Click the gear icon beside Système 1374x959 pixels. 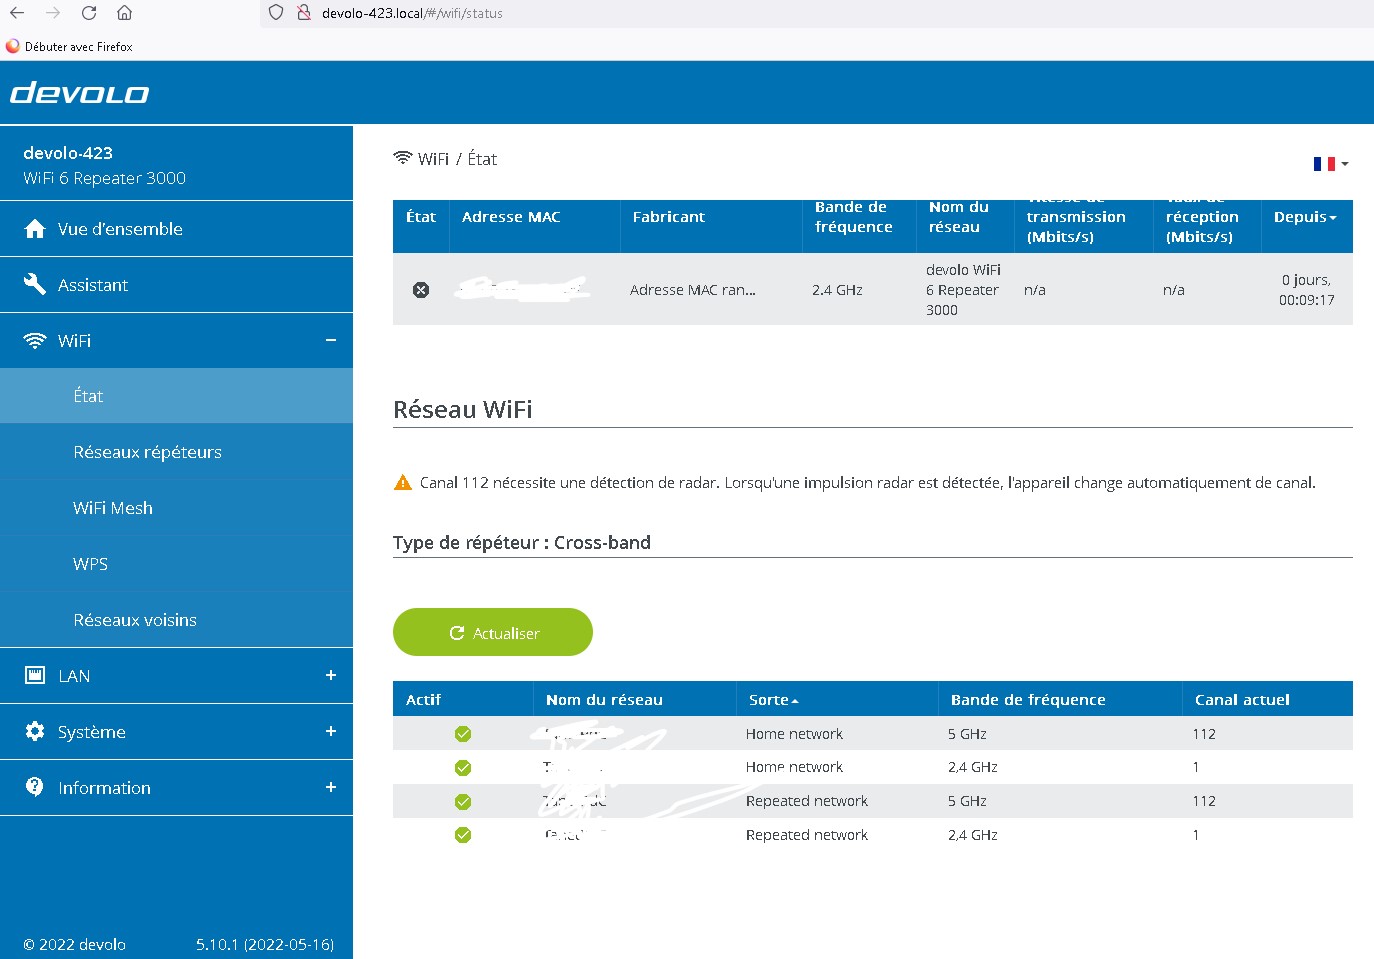point(35,732)
